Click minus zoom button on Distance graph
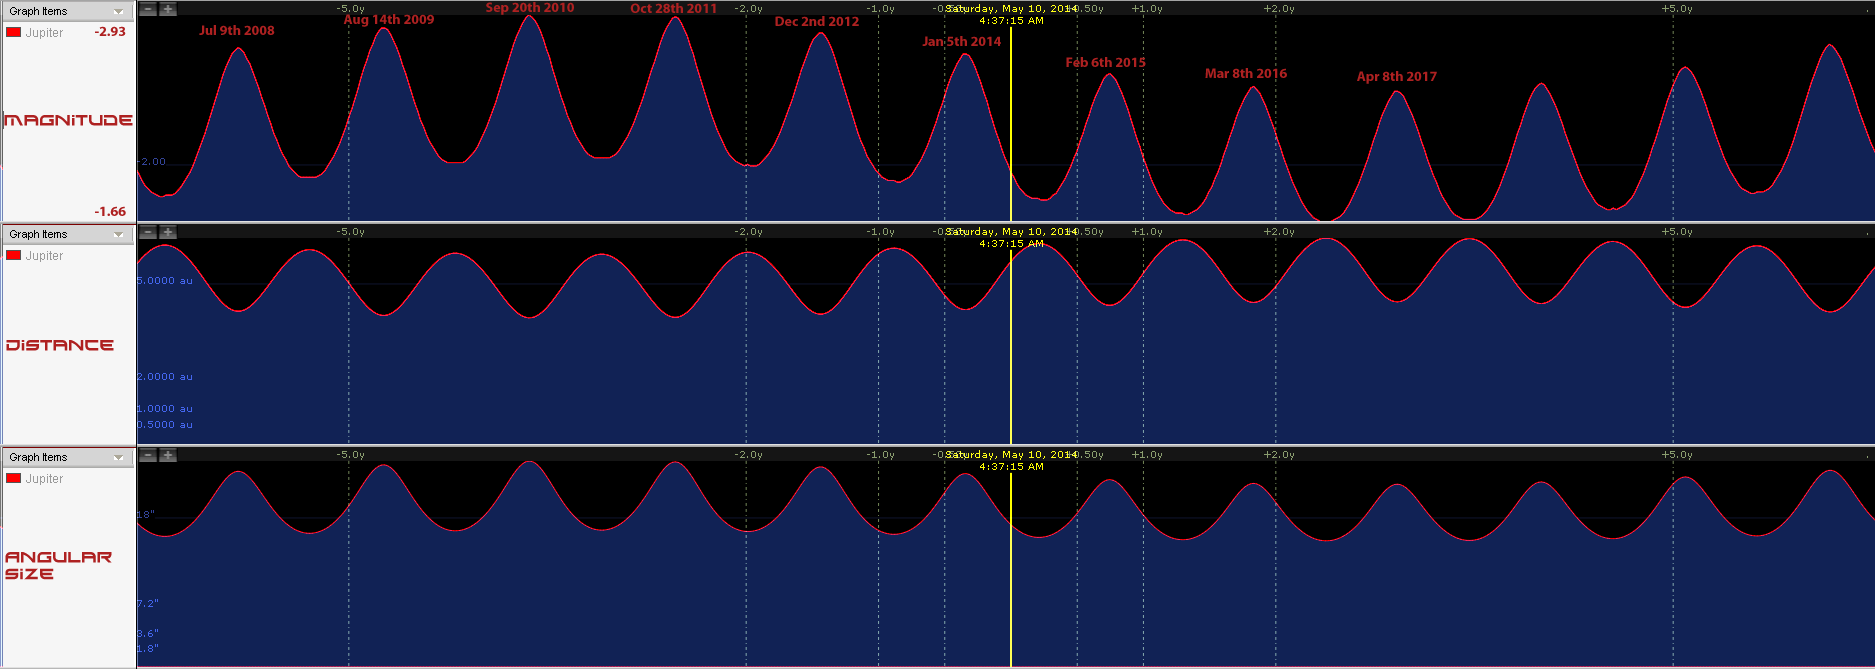Screen dimensions: 1875x669 [148, 232]
